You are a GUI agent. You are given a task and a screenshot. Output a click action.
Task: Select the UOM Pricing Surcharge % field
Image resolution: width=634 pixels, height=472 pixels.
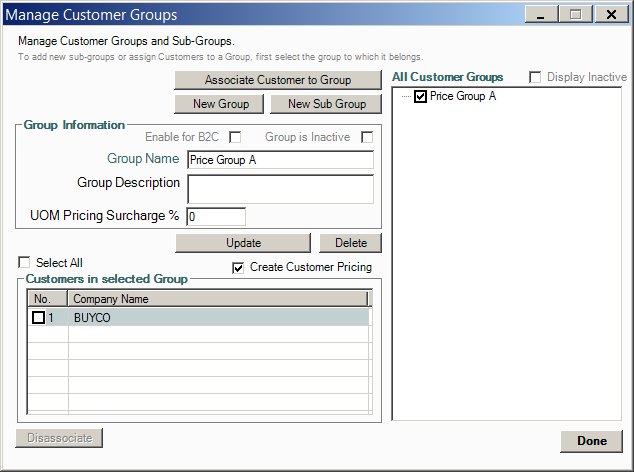215,216
